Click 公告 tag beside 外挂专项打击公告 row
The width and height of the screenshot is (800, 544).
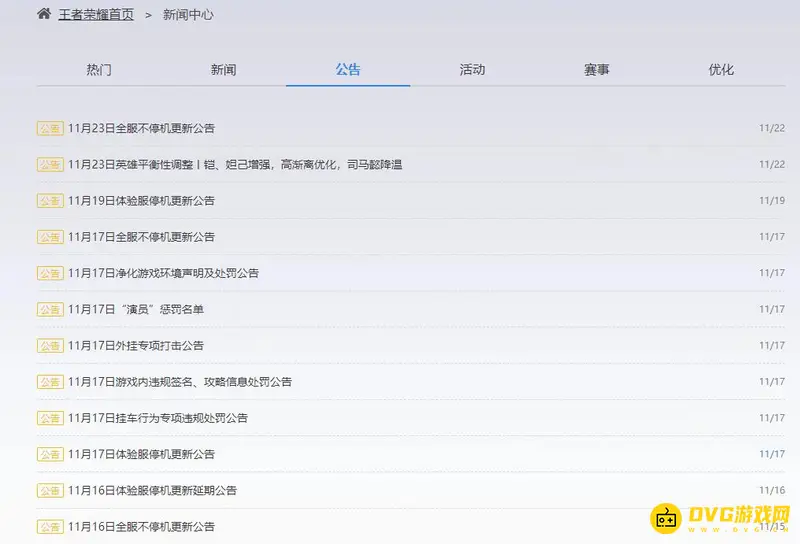tap(50, 345)
